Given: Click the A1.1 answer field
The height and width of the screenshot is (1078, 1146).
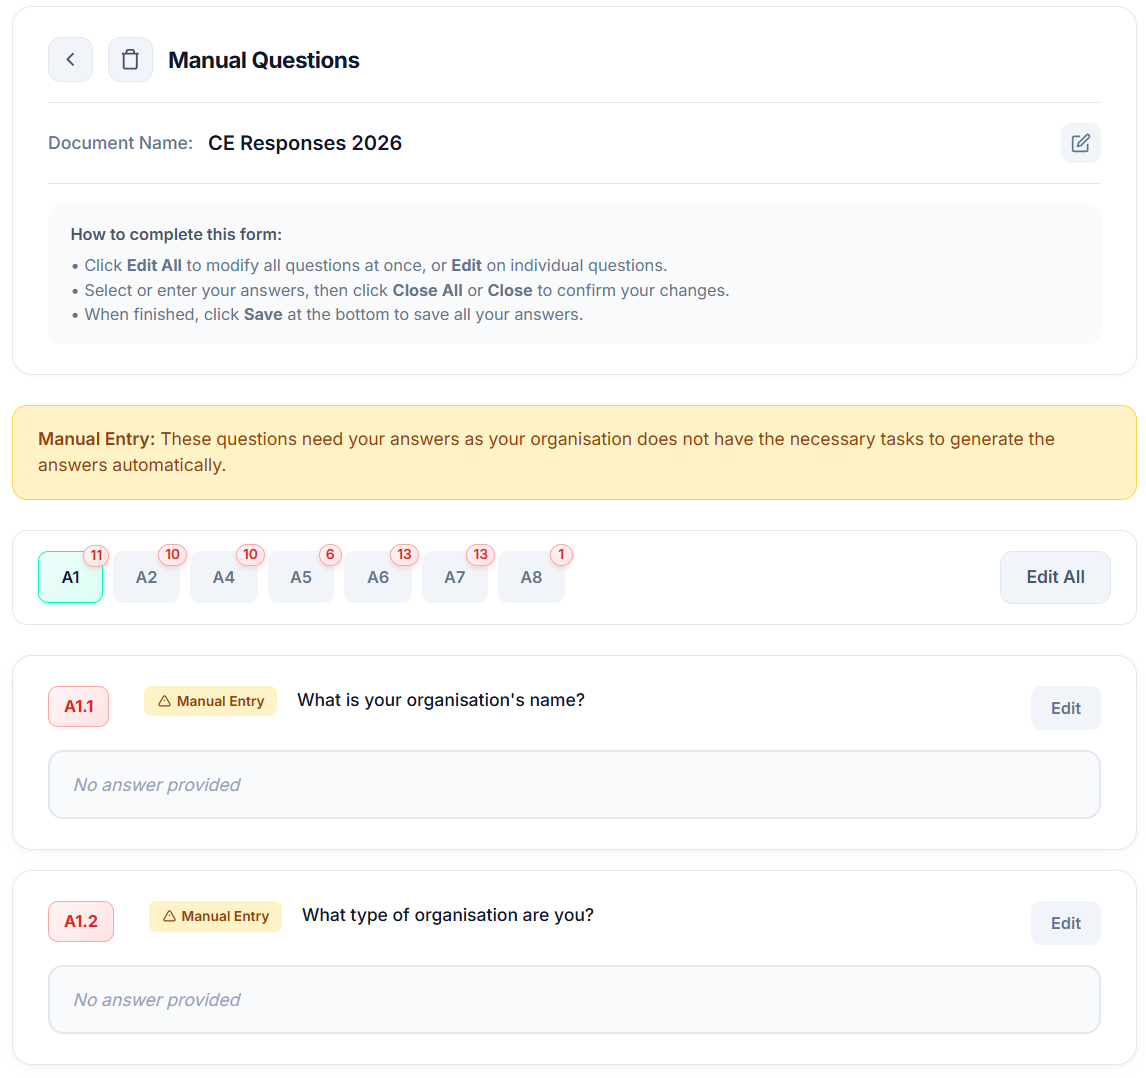Looking at the screenshot, I should coord(574,785).
